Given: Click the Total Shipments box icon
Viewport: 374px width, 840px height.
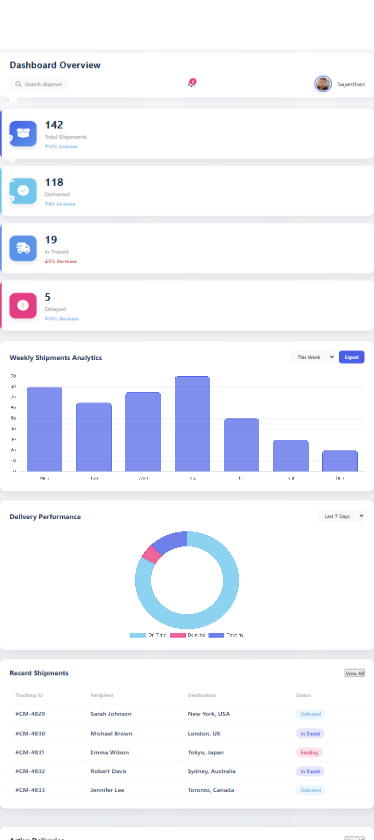Looking at the screenshot, I should tap(23, 133).
